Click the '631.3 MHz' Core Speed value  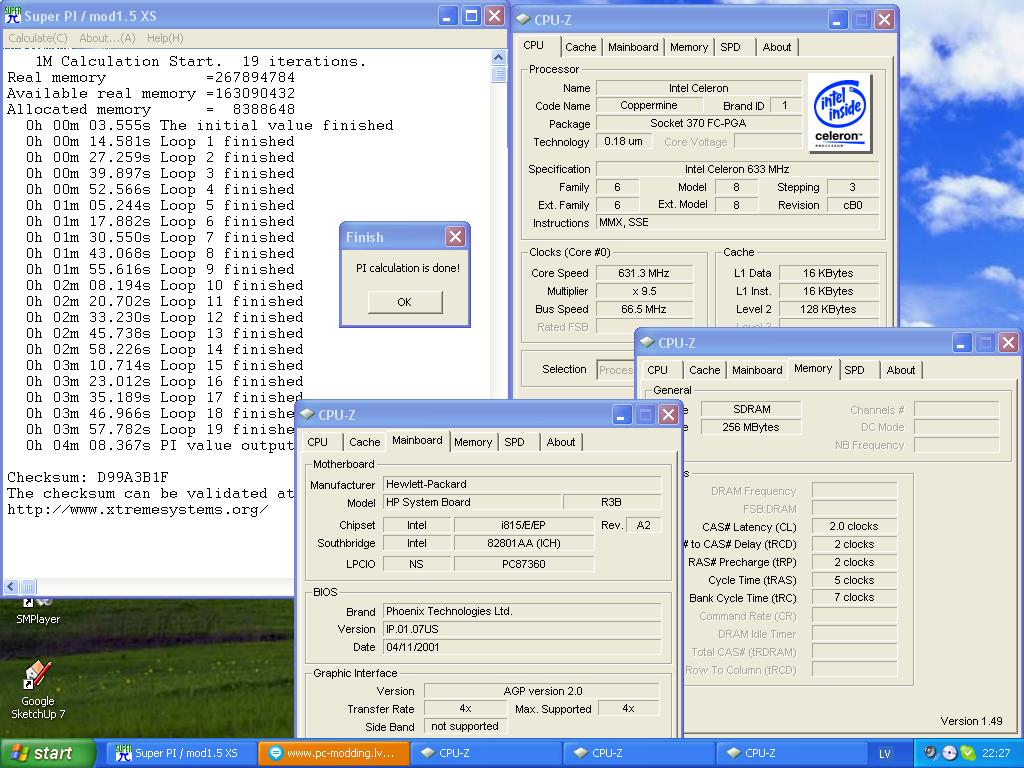click(644, 273)
